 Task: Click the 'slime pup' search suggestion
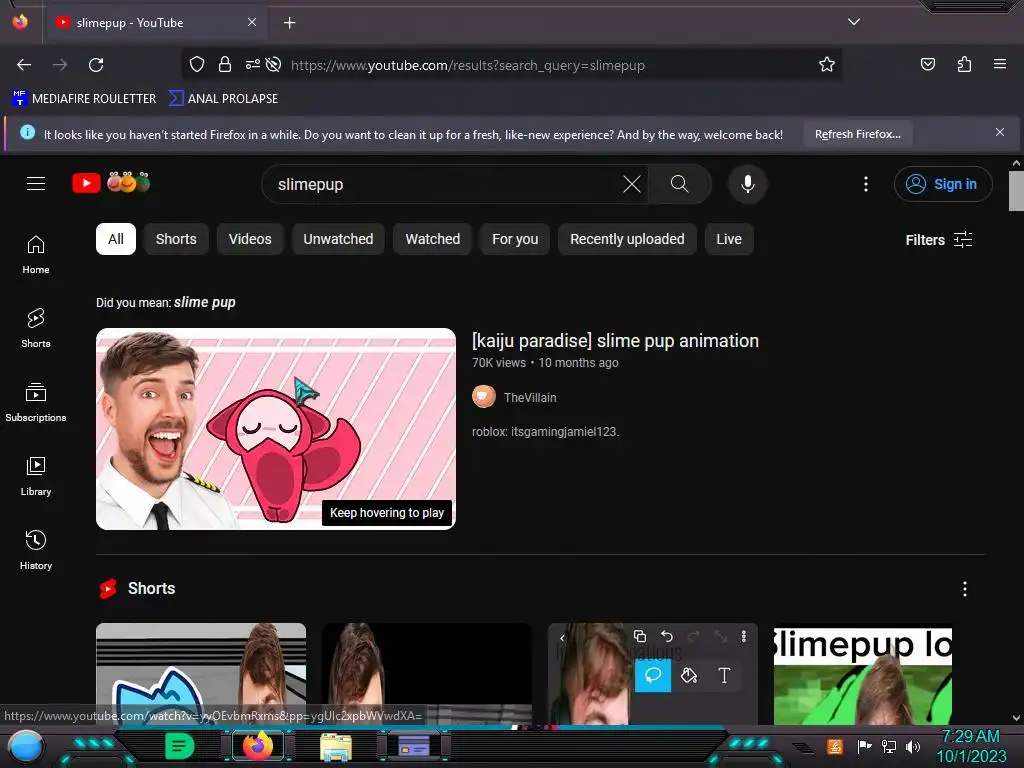[204, 302]
